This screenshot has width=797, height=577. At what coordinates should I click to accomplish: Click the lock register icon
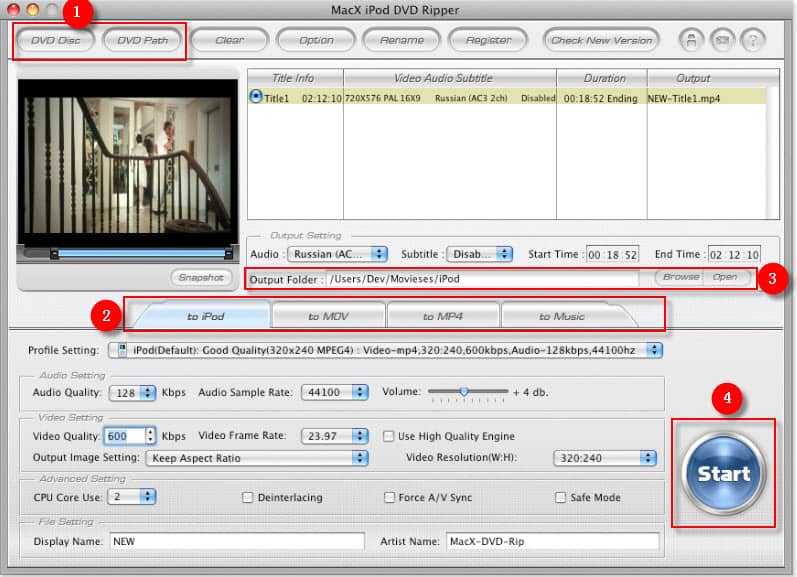click(x=689, y=40)
